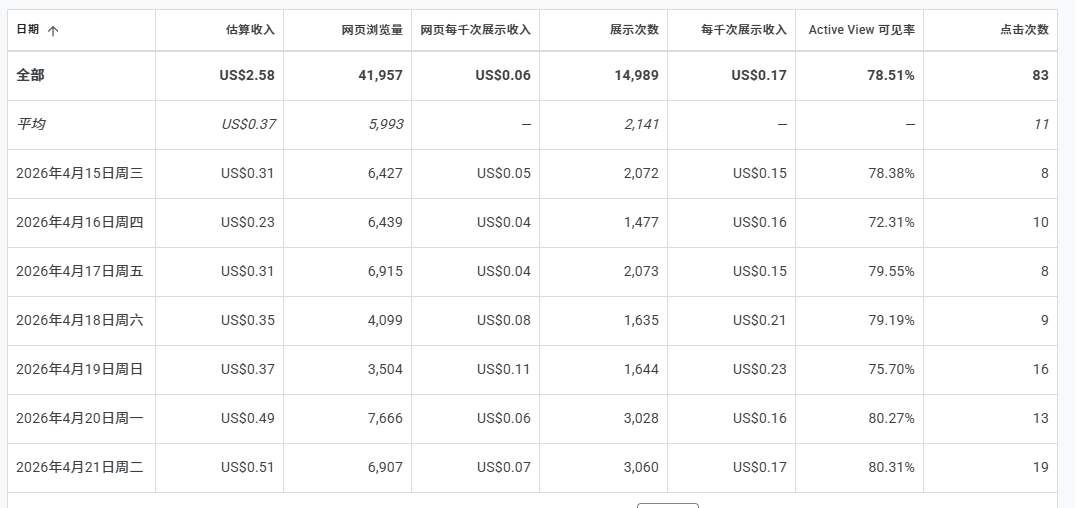Viewport: 1076px width, 508px height.
Task: Click the impression RPM US$0.21 on 4月18日
Action: pyautogui.click(x=760, y=320)
